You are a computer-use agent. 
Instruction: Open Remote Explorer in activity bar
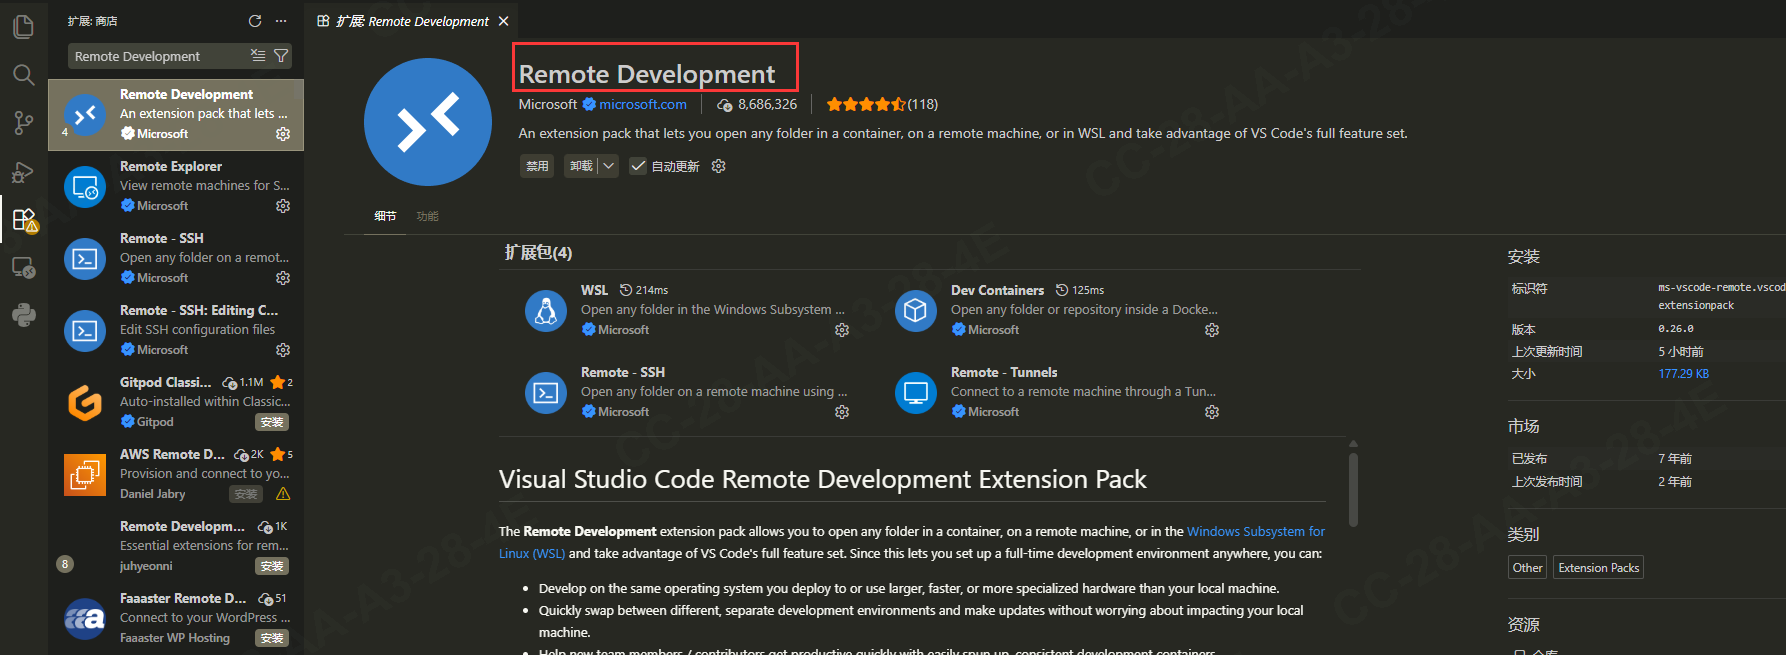coord(23,267)
